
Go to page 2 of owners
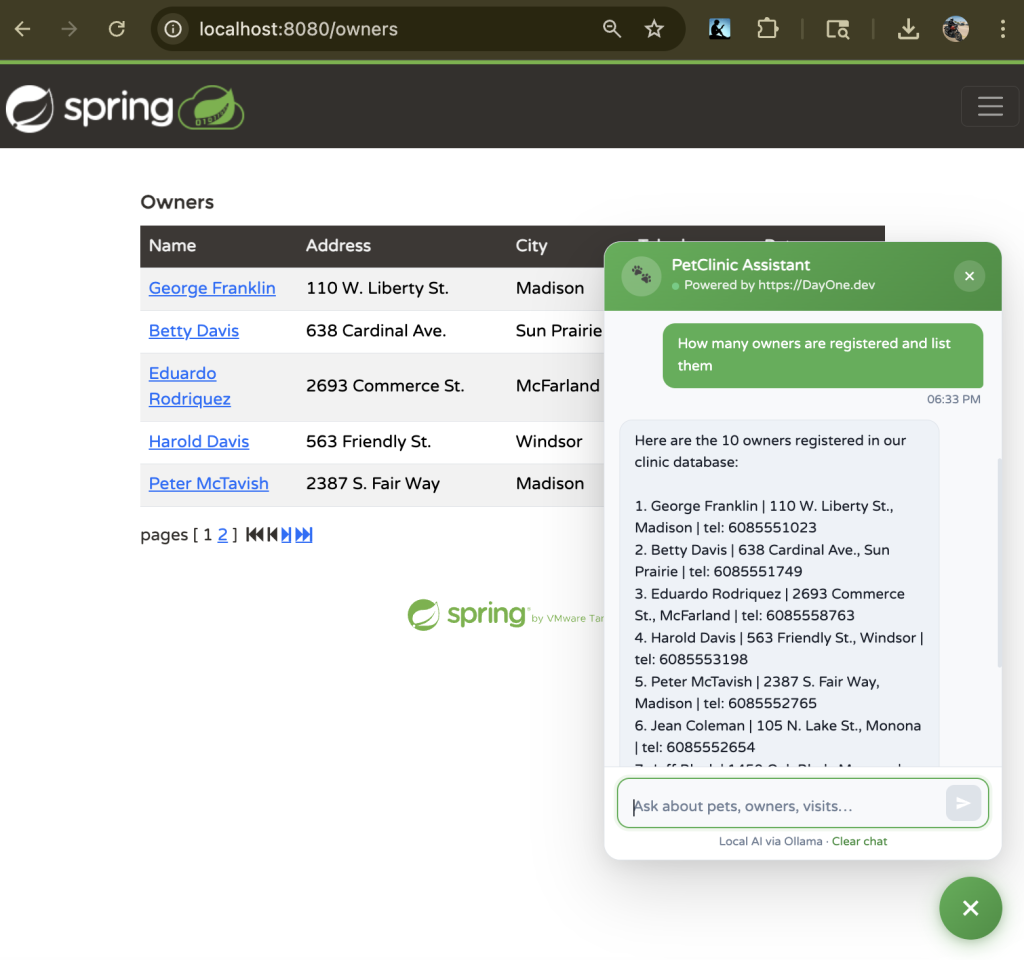pos(223,535)
